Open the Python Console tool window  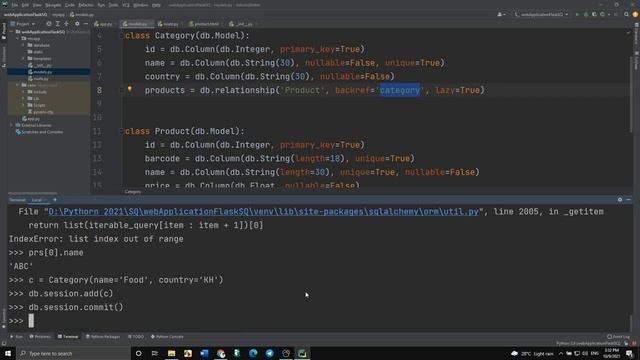click(167, 337)
